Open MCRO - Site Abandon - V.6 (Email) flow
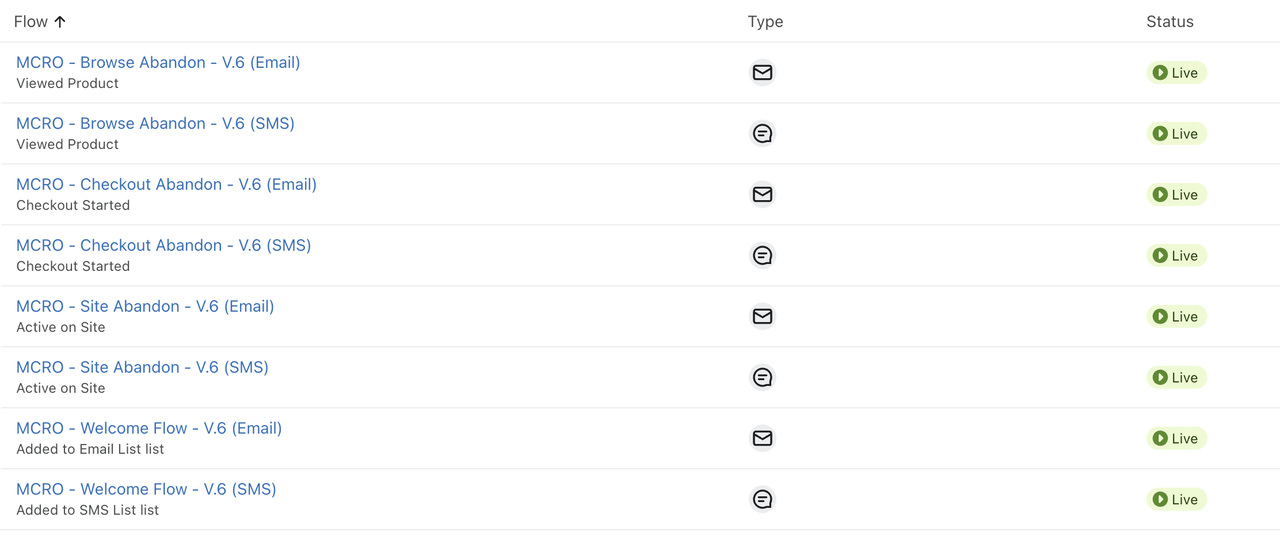Viewport: 1280px width, 536px height. click(x=145, y=306)
